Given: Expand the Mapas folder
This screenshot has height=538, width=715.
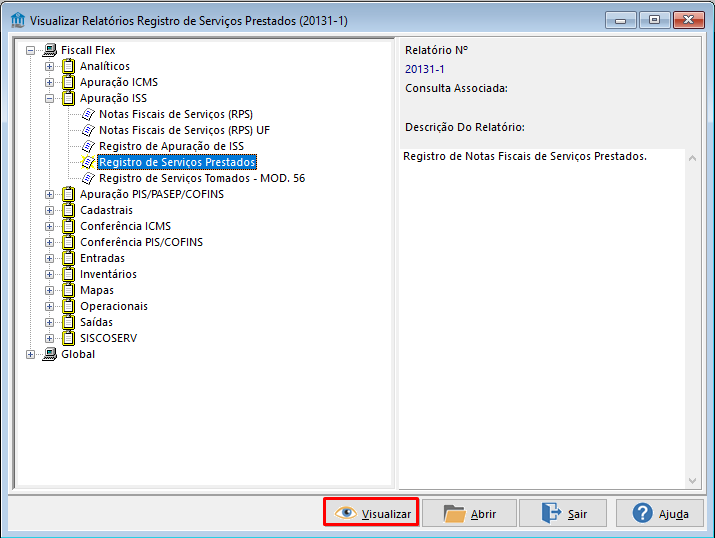Looking at the screenshot, I should pyautogui.click(x=50, y=290).
